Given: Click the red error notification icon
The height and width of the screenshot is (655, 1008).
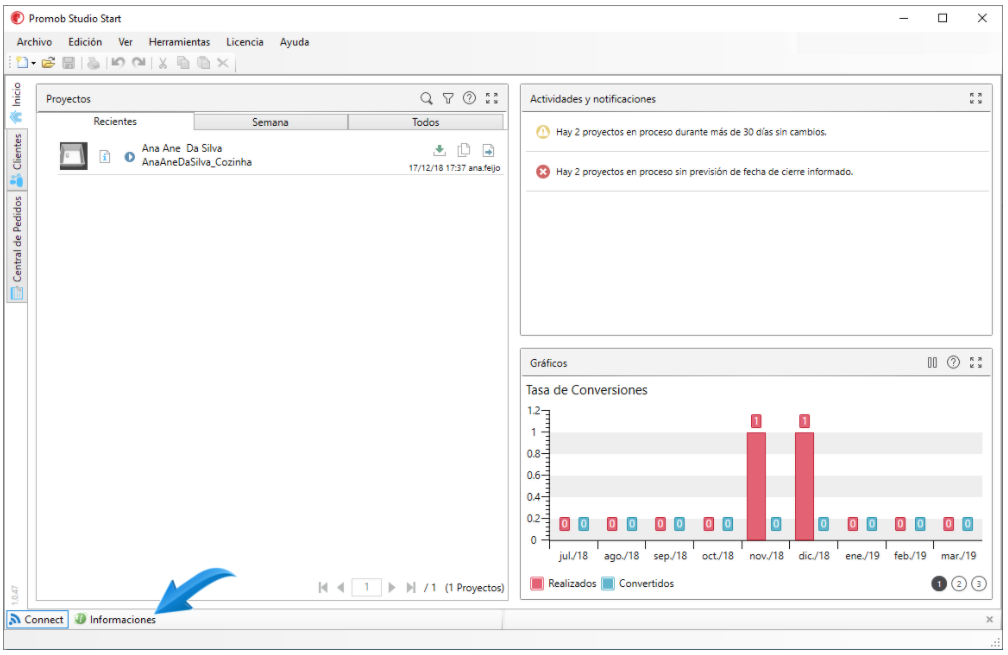Looking at the screenshot, I should click(543, 172).
